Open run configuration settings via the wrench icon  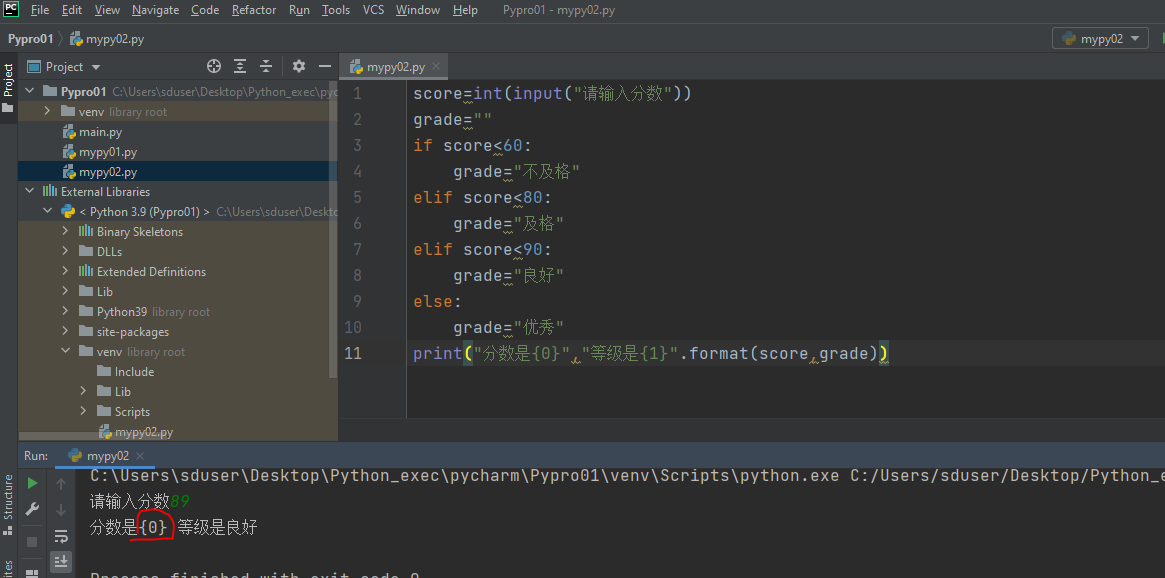point(32,510)
